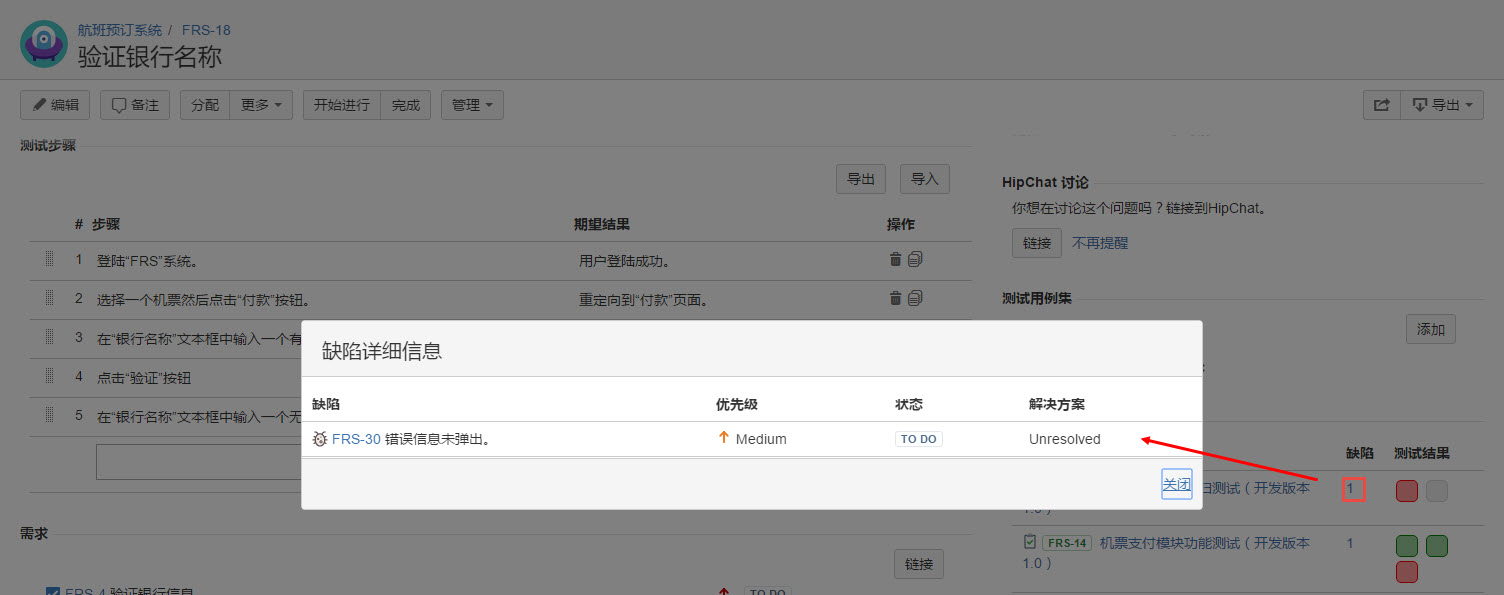Click the 导出 button in test steps section

861,179
